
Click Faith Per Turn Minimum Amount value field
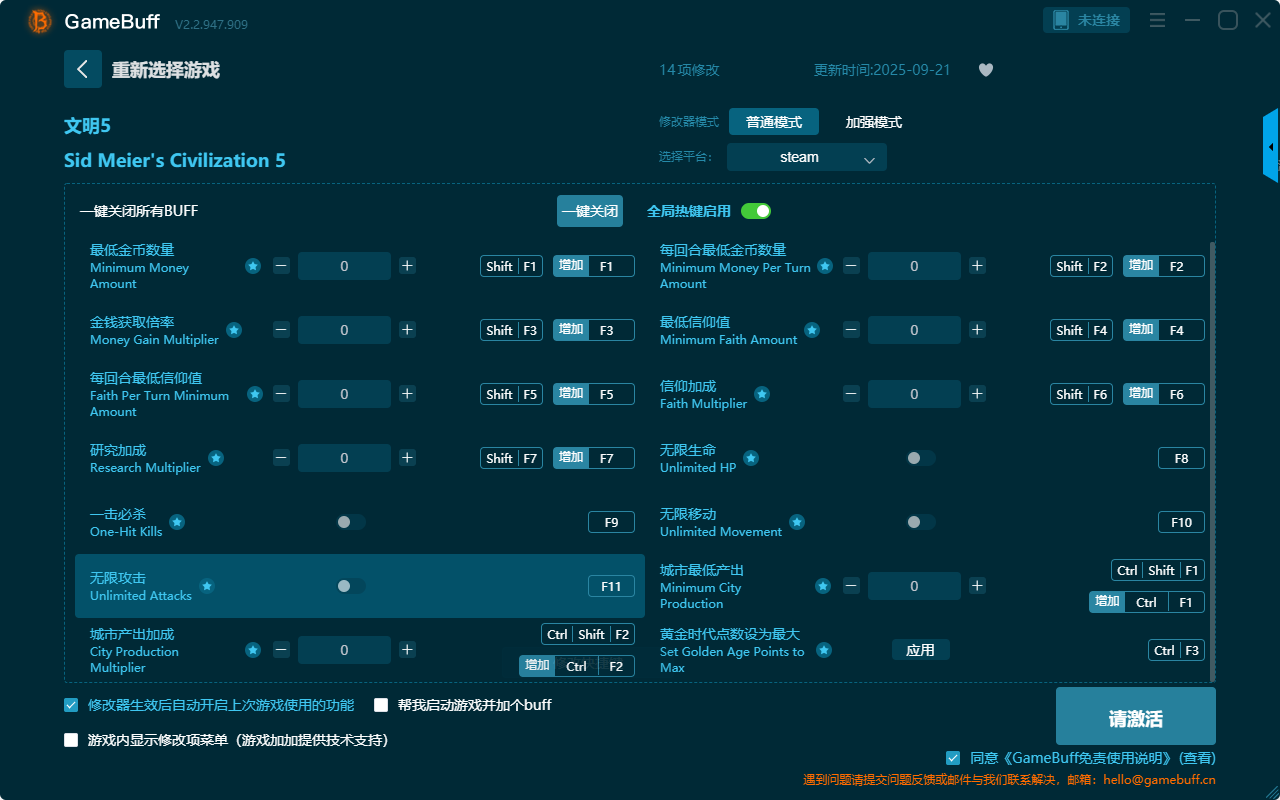[x=344, y=394]
